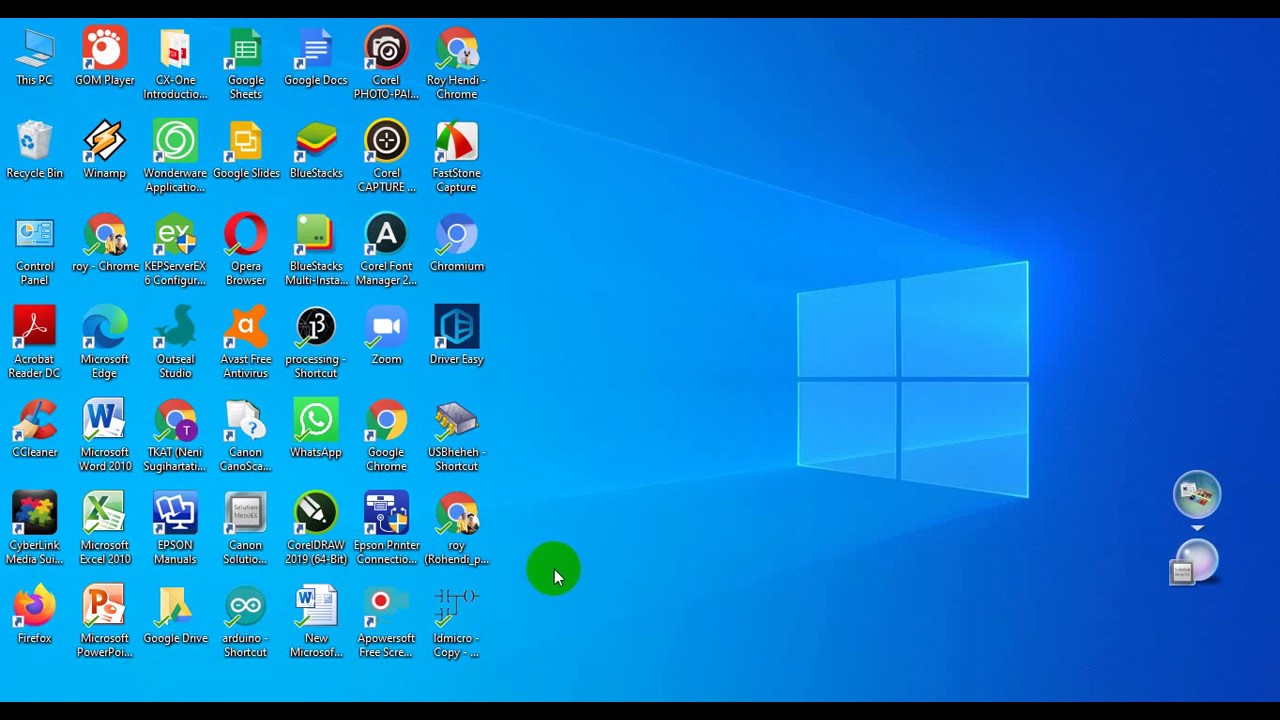Launch Apowersoft Free Screen Recorder icon
Screen dimensions: 1280x720
click(x=386, y=623)
